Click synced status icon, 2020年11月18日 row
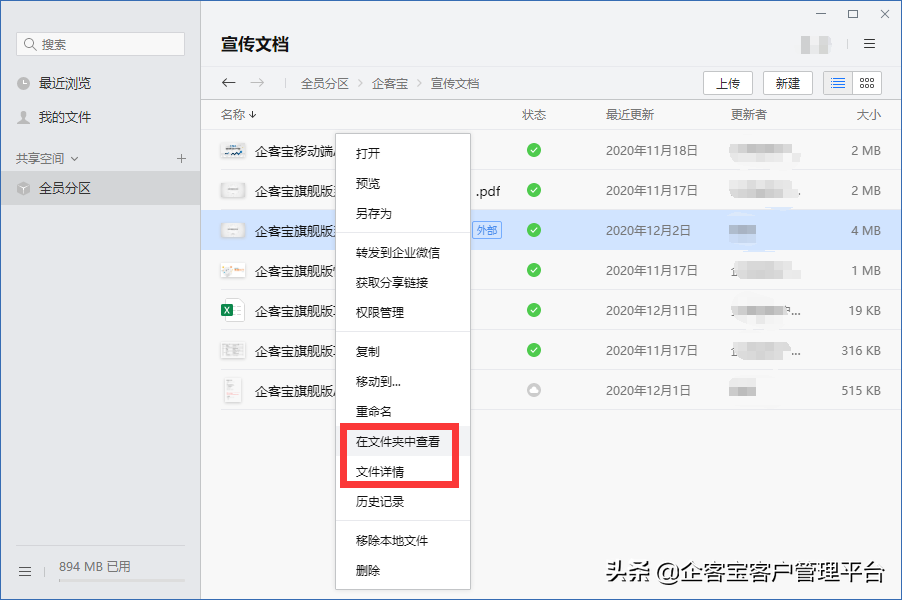The height and width of the screenshot is (600, 902). [x=534, y=150]
